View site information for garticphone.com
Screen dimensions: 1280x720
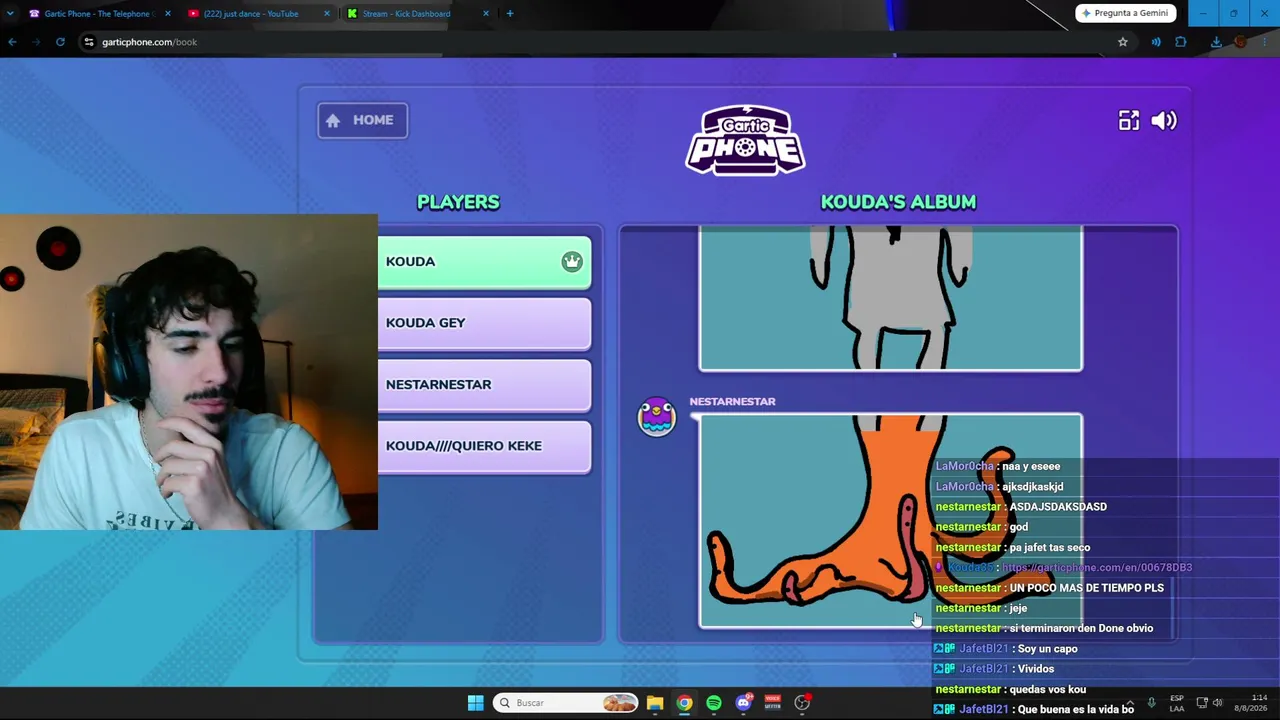89,42
